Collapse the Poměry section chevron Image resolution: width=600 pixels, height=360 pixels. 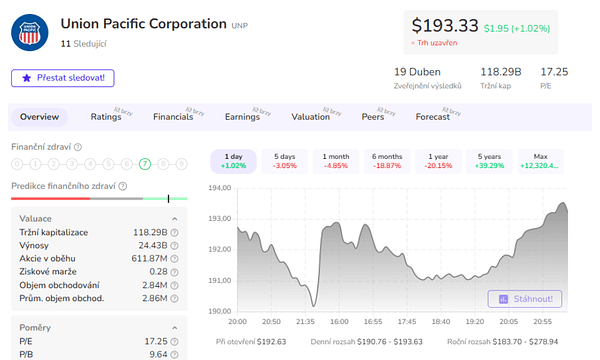pyautogui.click(x=174, y=328)
